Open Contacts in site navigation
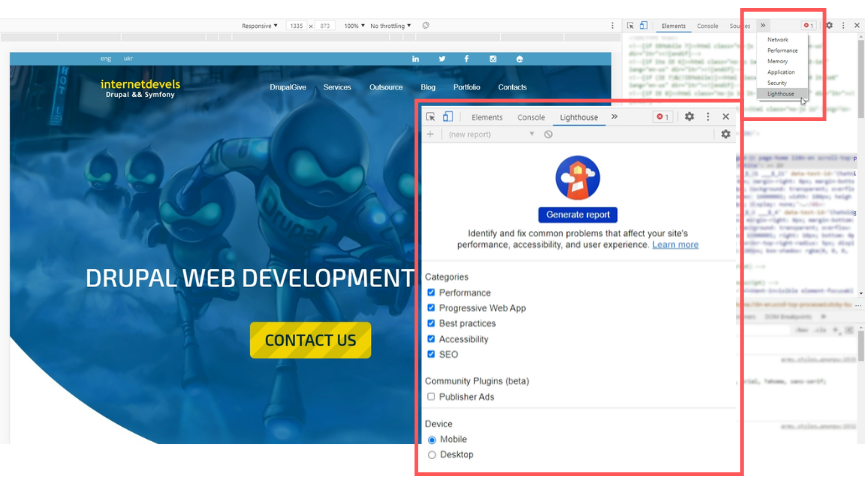The height and width of the screenshot is (481, 865). click(512, 87)
